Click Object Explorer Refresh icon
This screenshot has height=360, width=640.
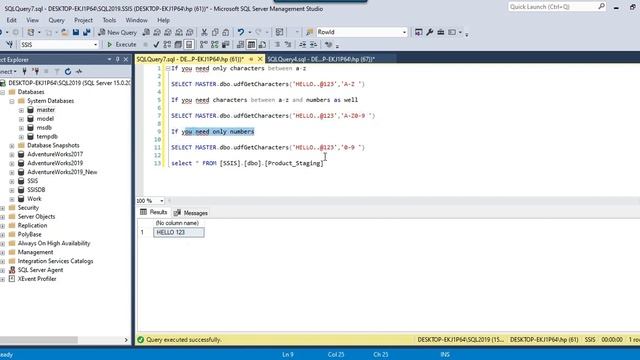pos(68,71)
